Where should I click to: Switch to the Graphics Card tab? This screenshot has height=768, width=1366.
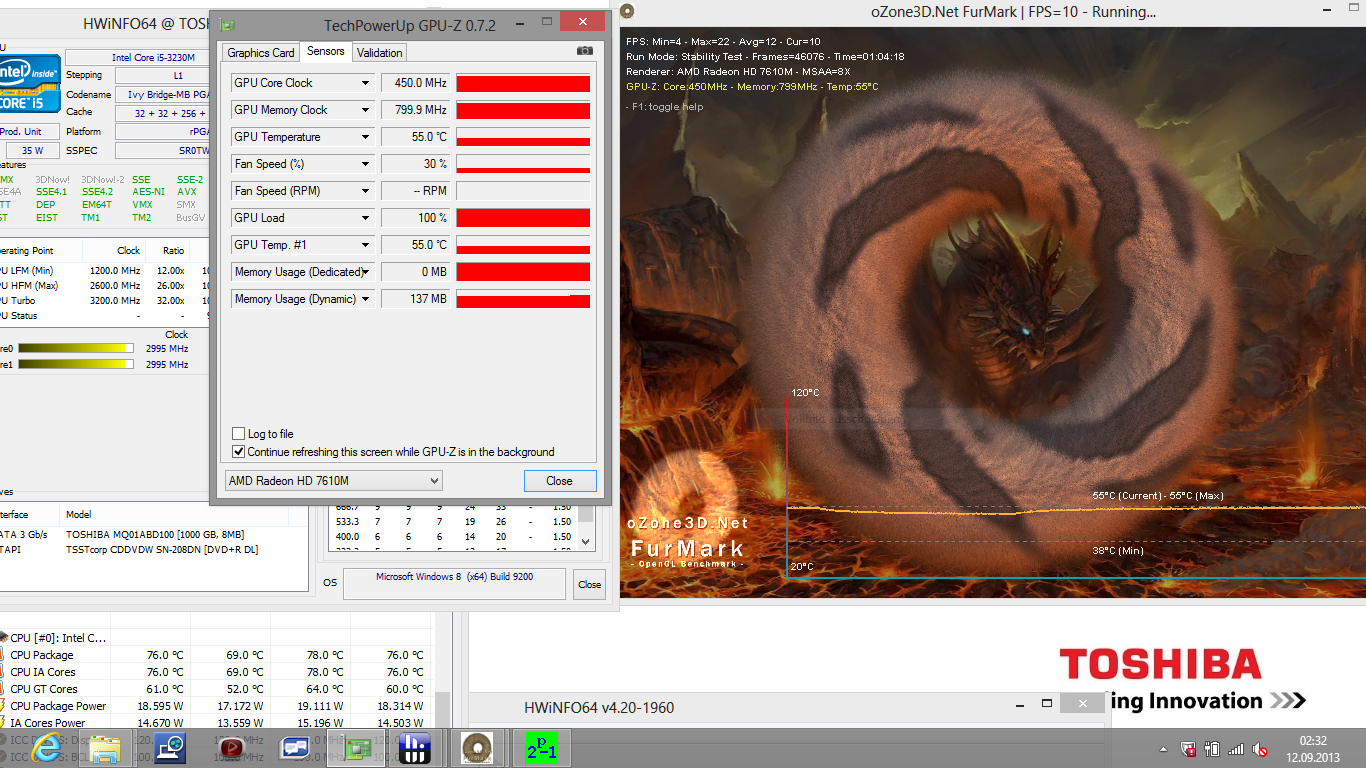coord(261,53)
